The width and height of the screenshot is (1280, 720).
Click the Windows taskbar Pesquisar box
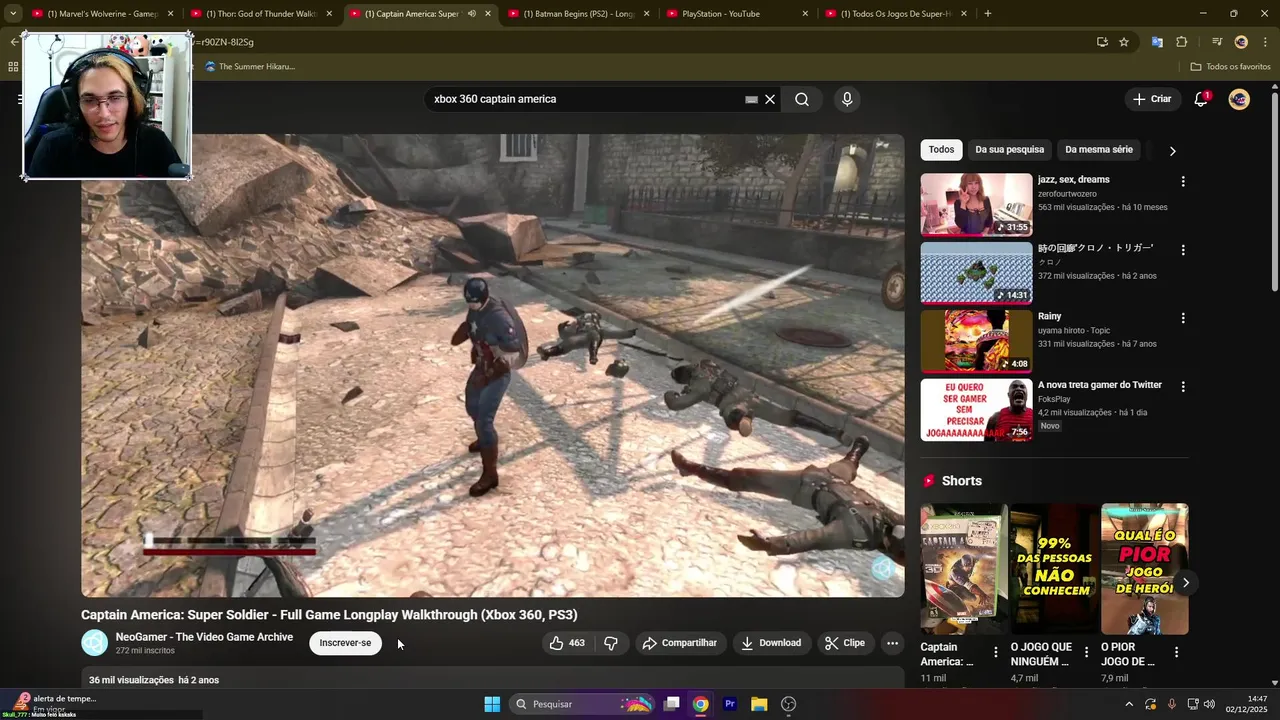583,704
